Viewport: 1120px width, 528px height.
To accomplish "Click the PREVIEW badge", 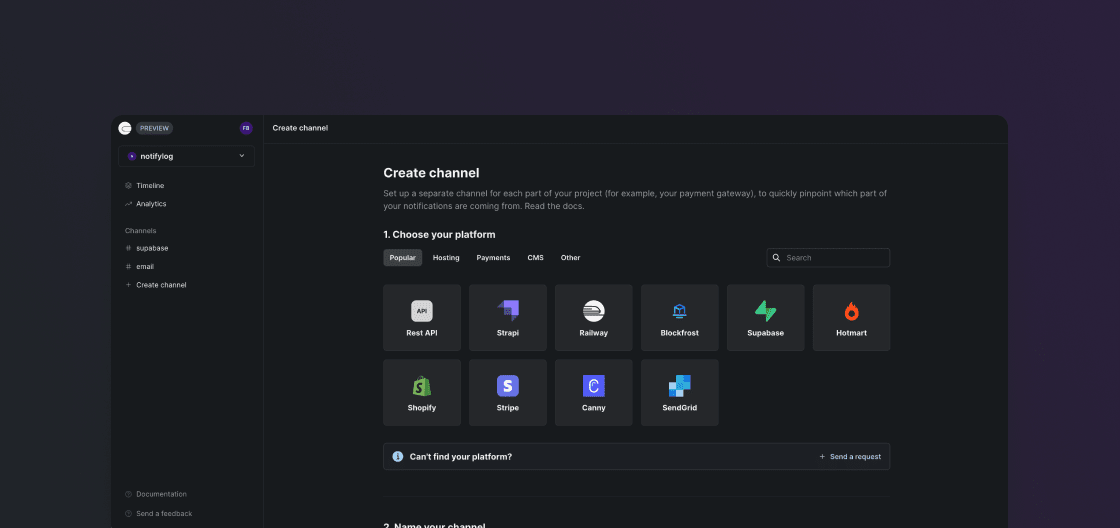I will (154, 129).
